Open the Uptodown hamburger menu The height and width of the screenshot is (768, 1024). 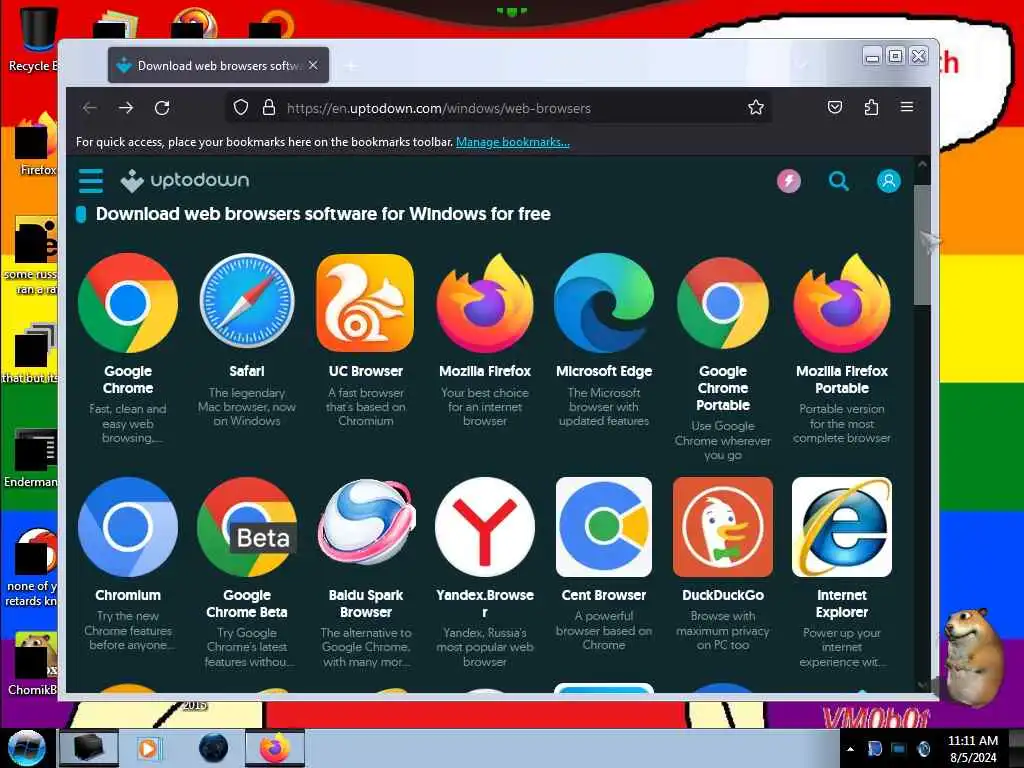(x=91, y=181)
